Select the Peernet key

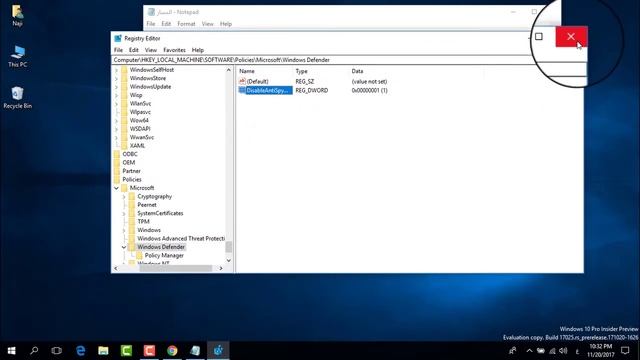pyautogui.click(x=147, y=205)
